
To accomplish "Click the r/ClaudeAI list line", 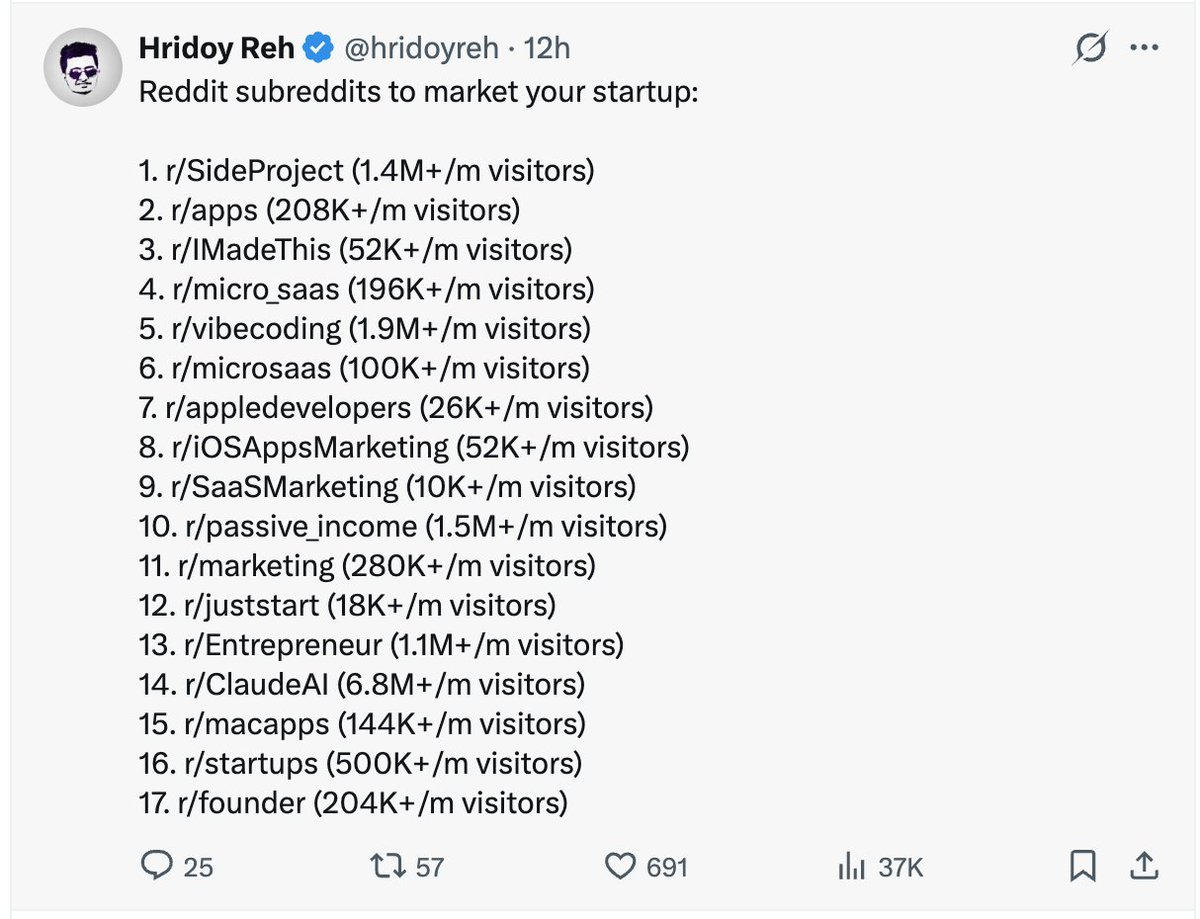I will 362,684.
